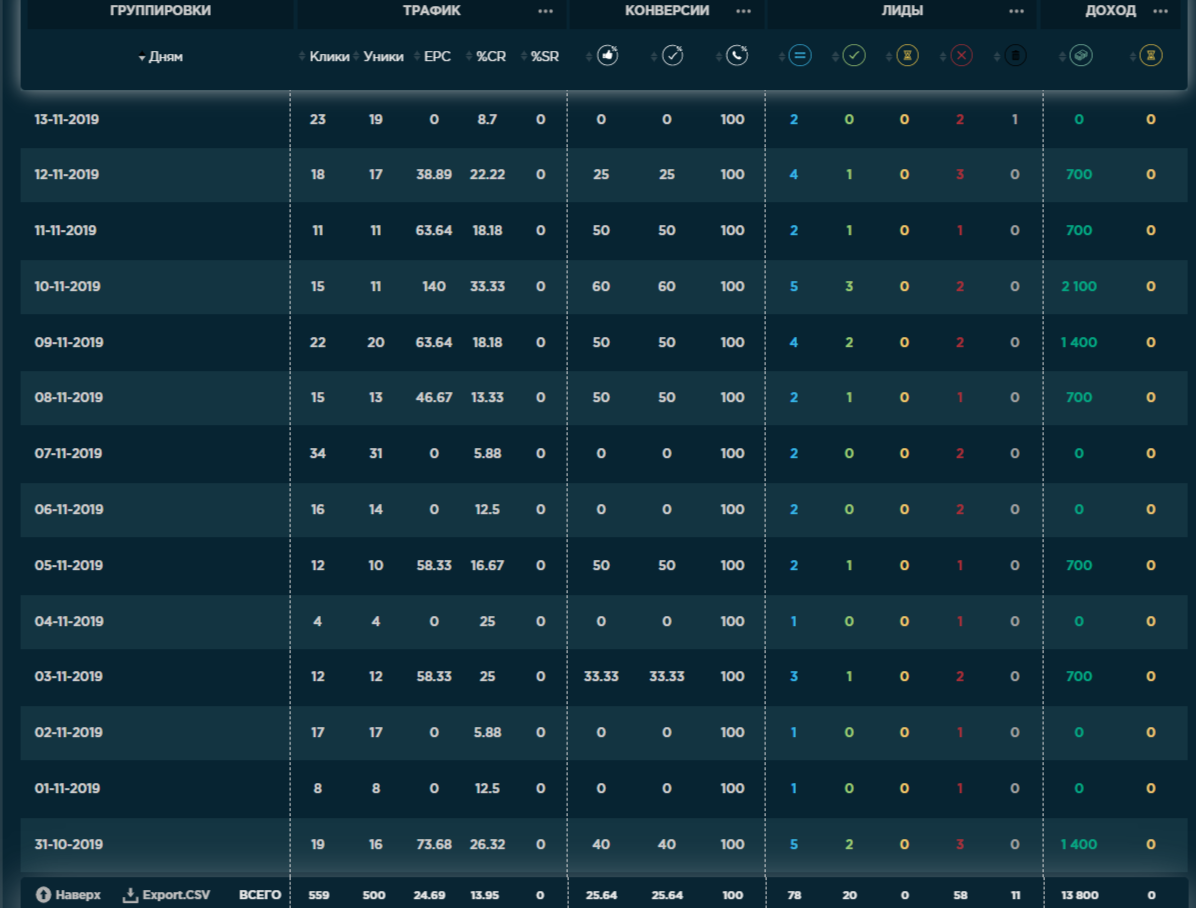Click total clicks 559 in footer
The image size is (1196, 908).
coord(319,895)
